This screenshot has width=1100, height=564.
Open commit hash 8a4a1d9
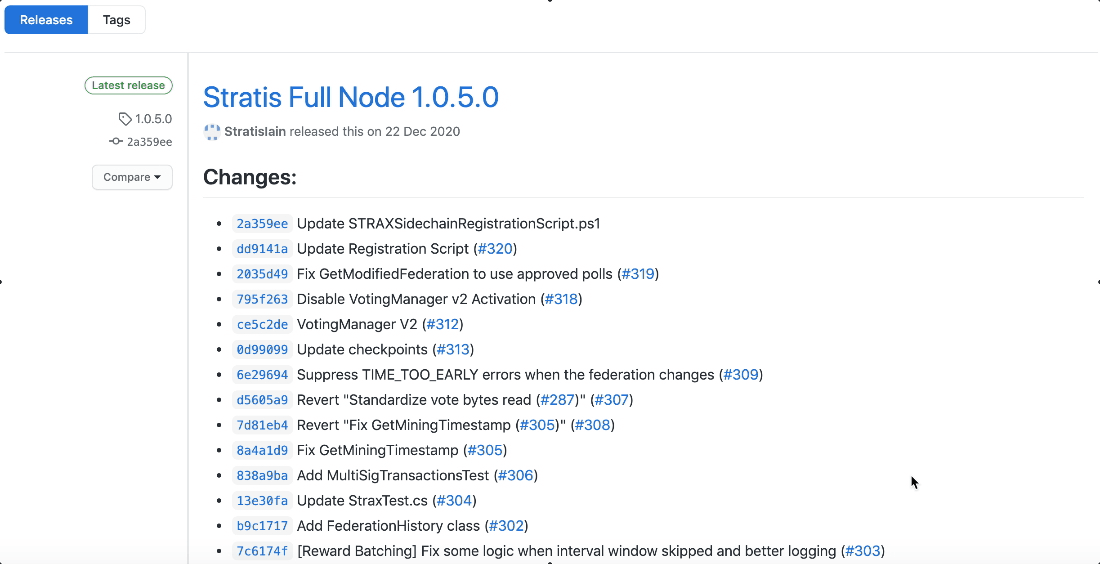(x=262, y=450)
